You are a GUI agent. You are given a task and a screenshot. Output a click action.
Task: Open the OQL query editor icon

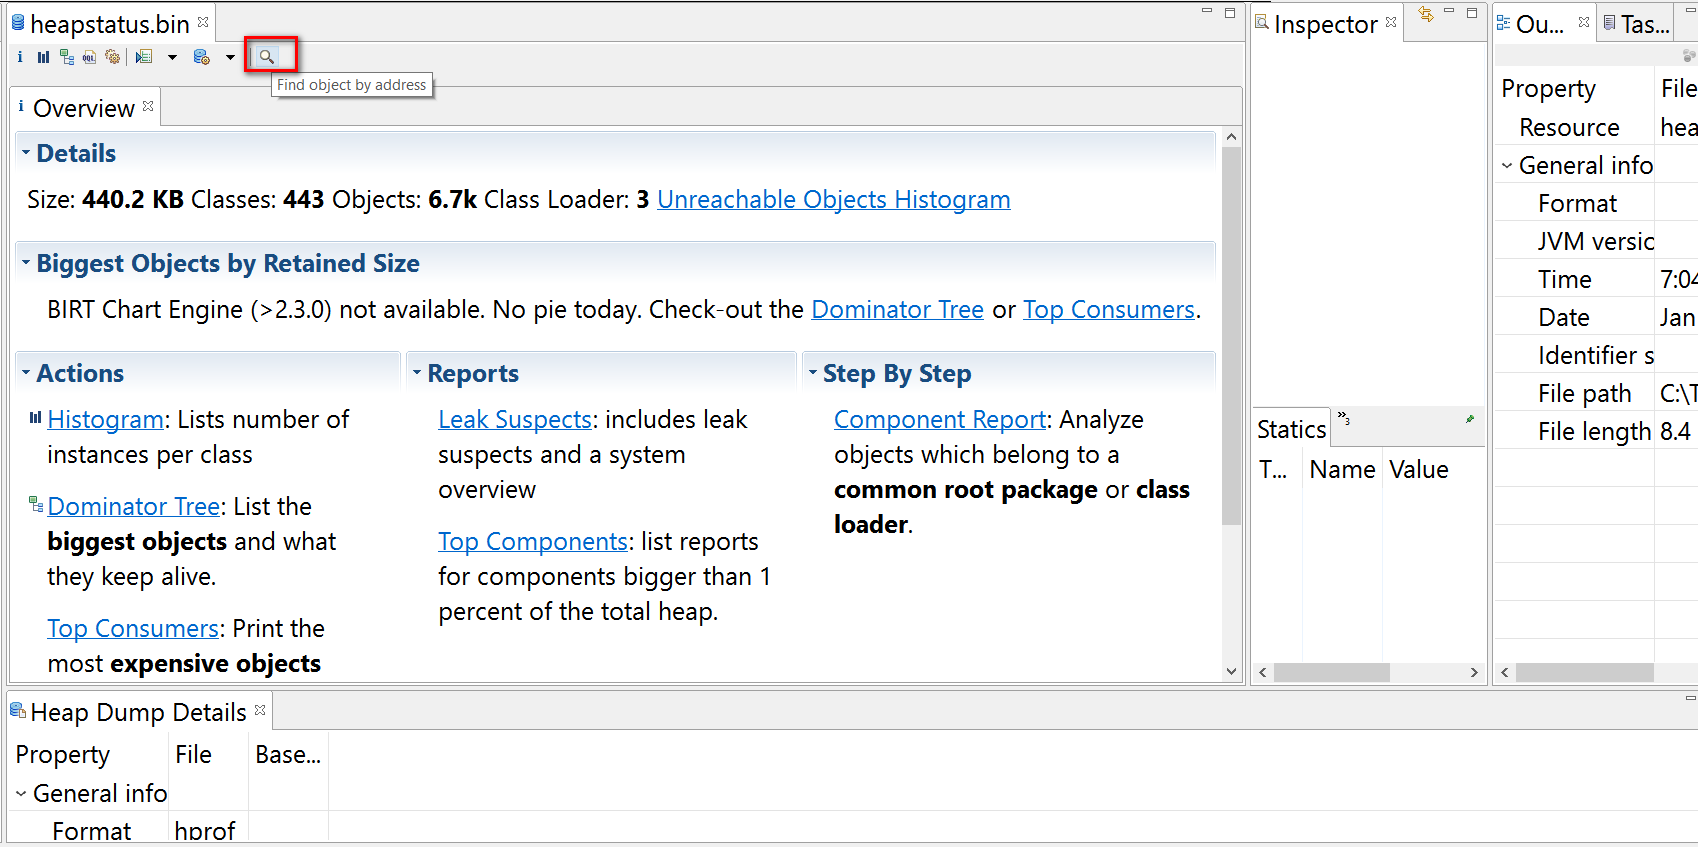[x=89, y=57]
